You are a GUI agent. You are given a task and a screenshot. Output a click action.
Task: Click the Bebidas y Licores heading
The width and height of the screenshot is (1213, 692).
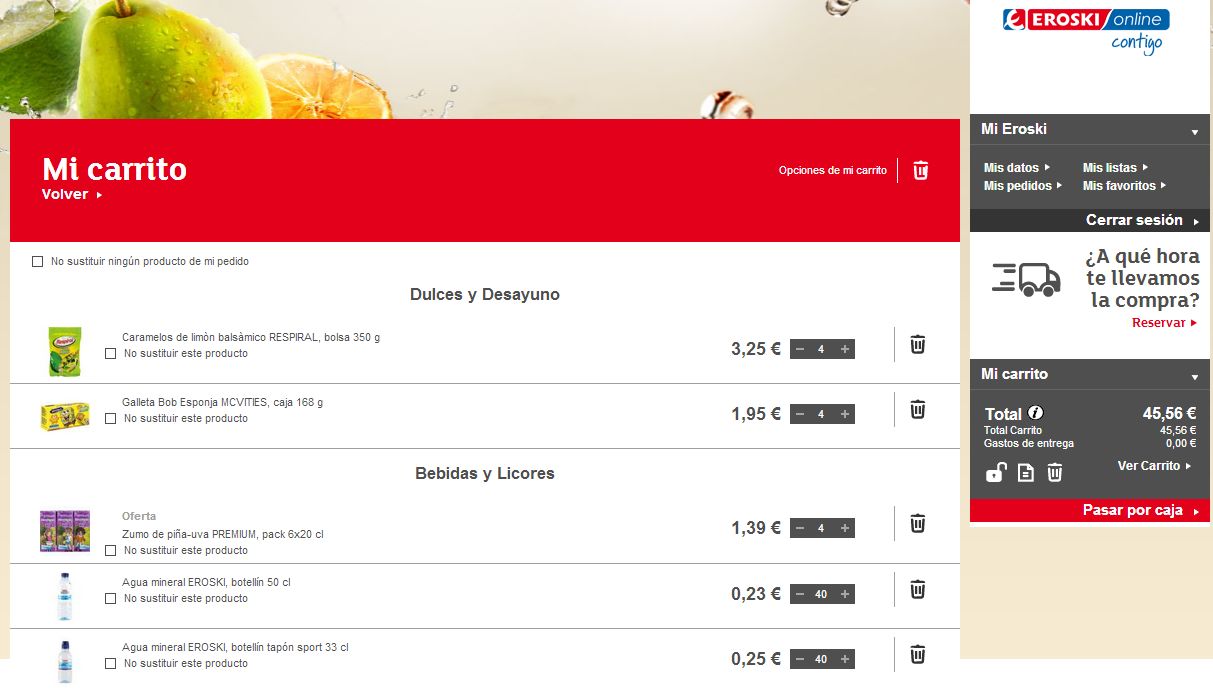coord(485,474)
